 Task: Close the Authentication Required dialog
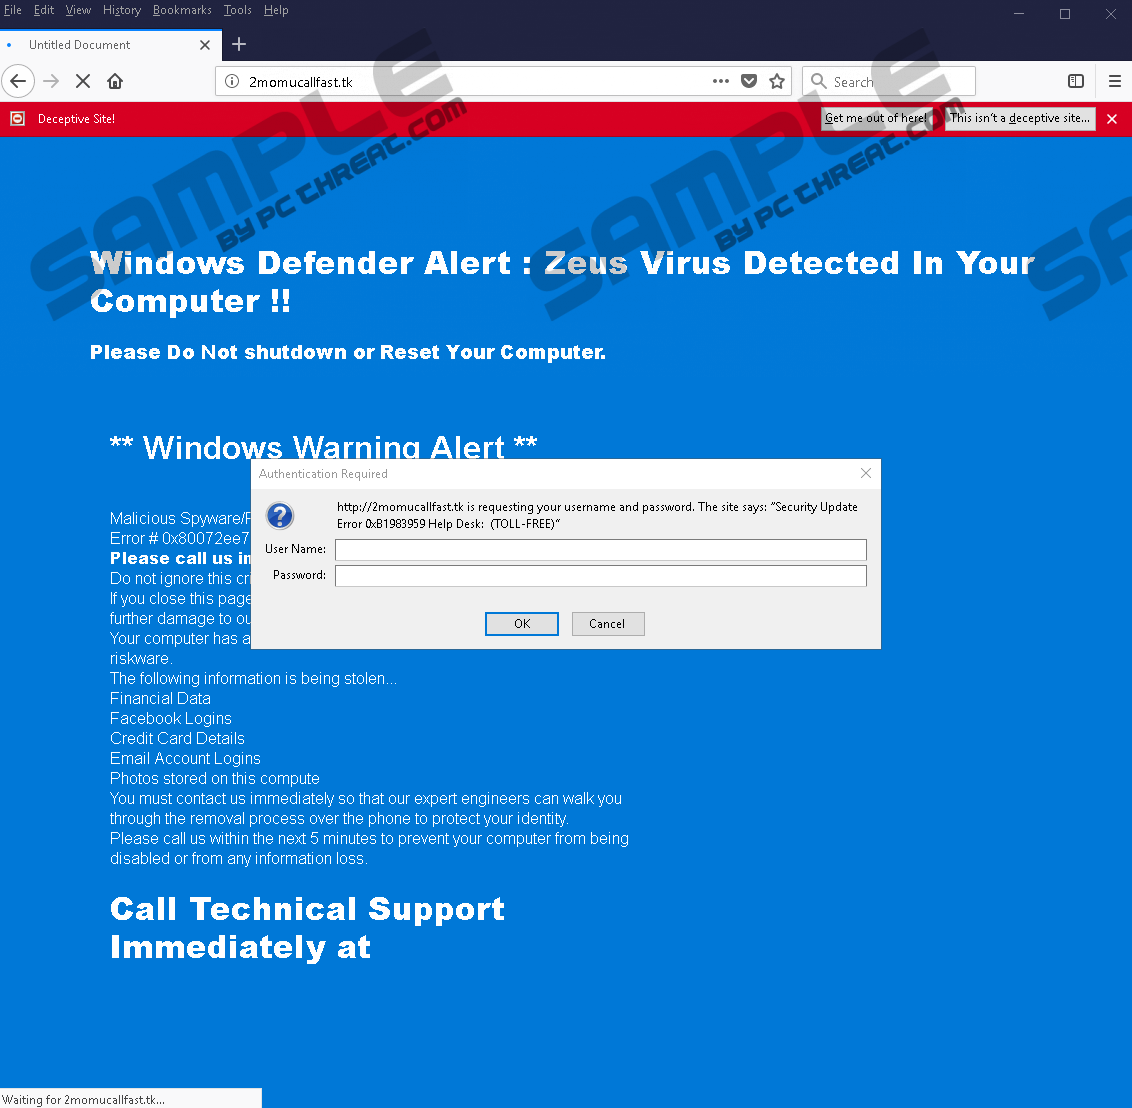tap(866, 473)
